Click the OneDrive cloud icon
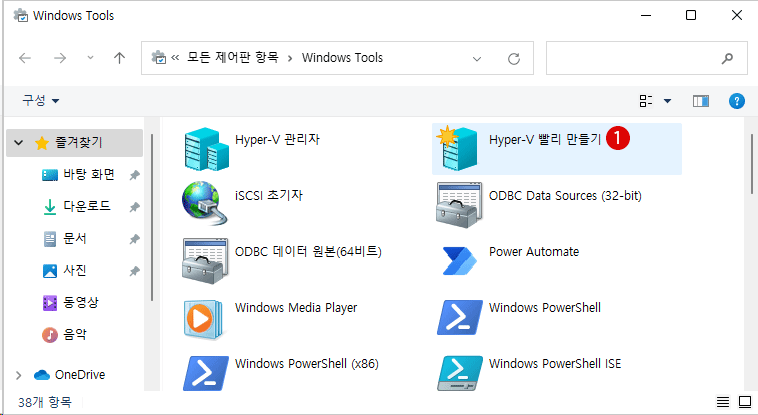The height and width of the screenshot is (415, 758). (x=42, y=375)
